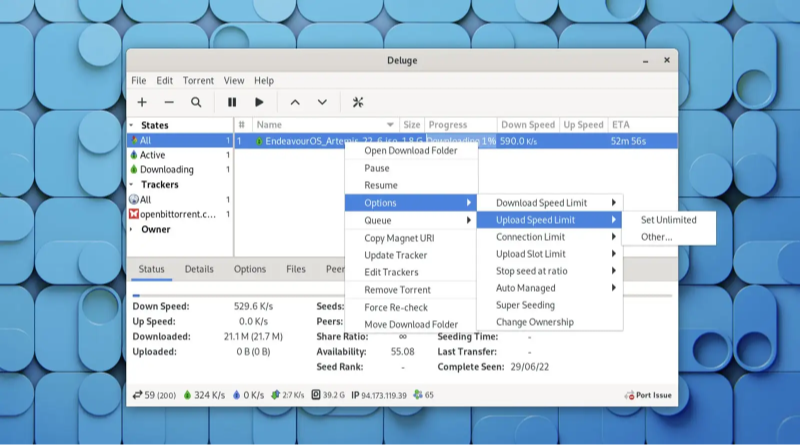Click Update Tracker menu entry
800x445 pixels.
click(411, 255)
